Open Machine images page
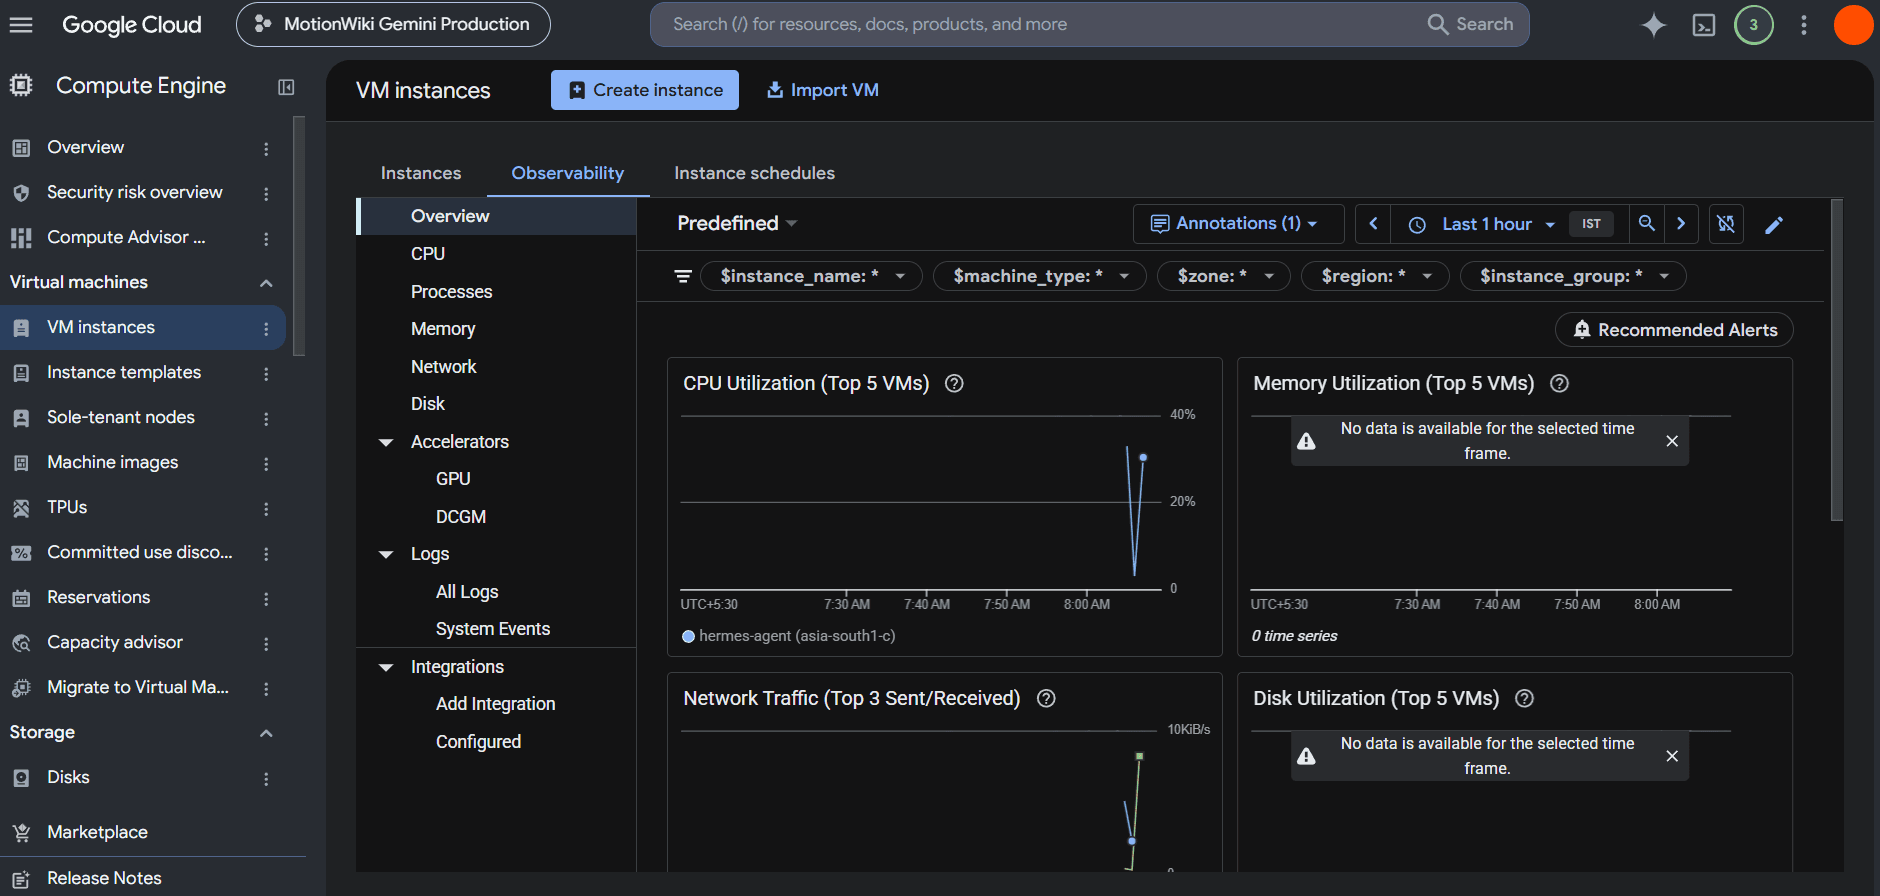Viewport: 1880px width, 896px height. [x=112, y=462]
